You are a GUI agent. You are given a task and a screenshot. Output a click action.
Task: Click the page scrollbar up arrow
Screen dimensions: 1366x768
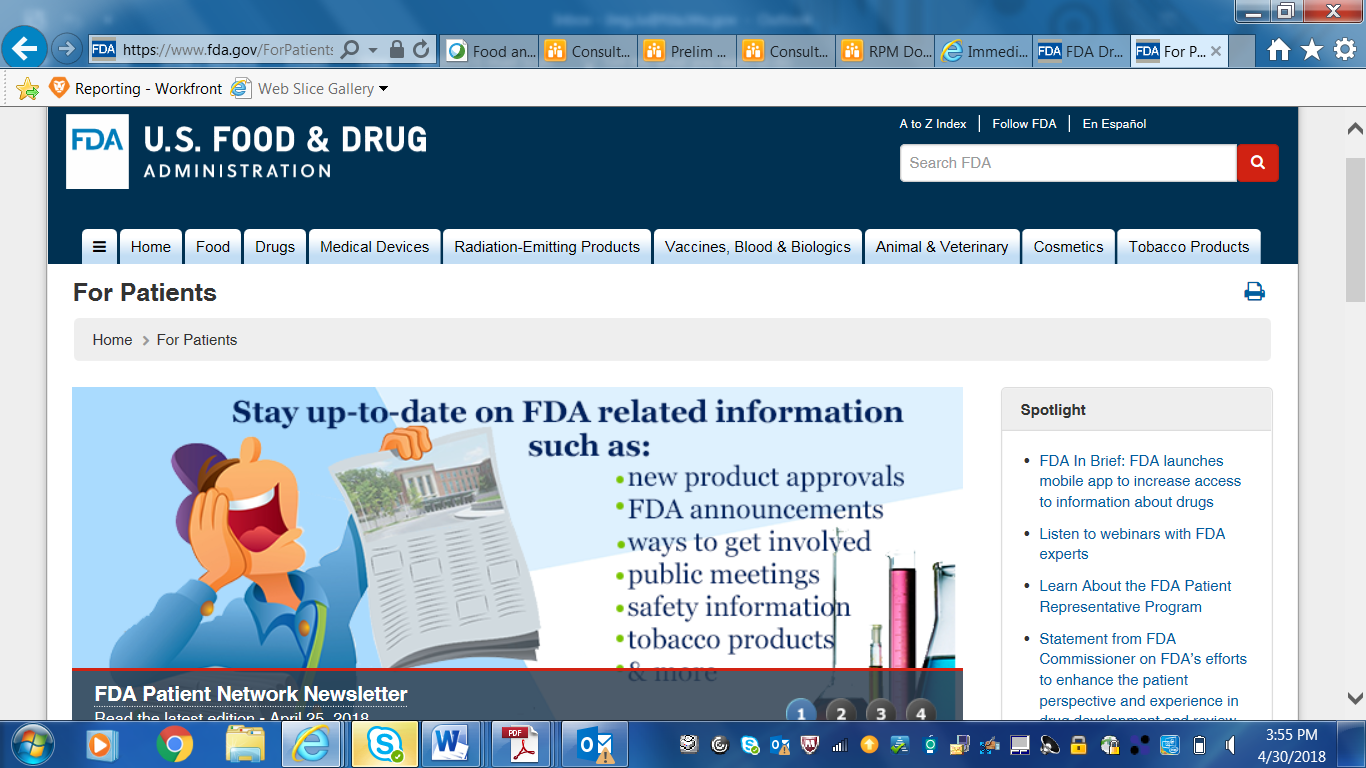pyautogui.click(x=1355, y=130)
